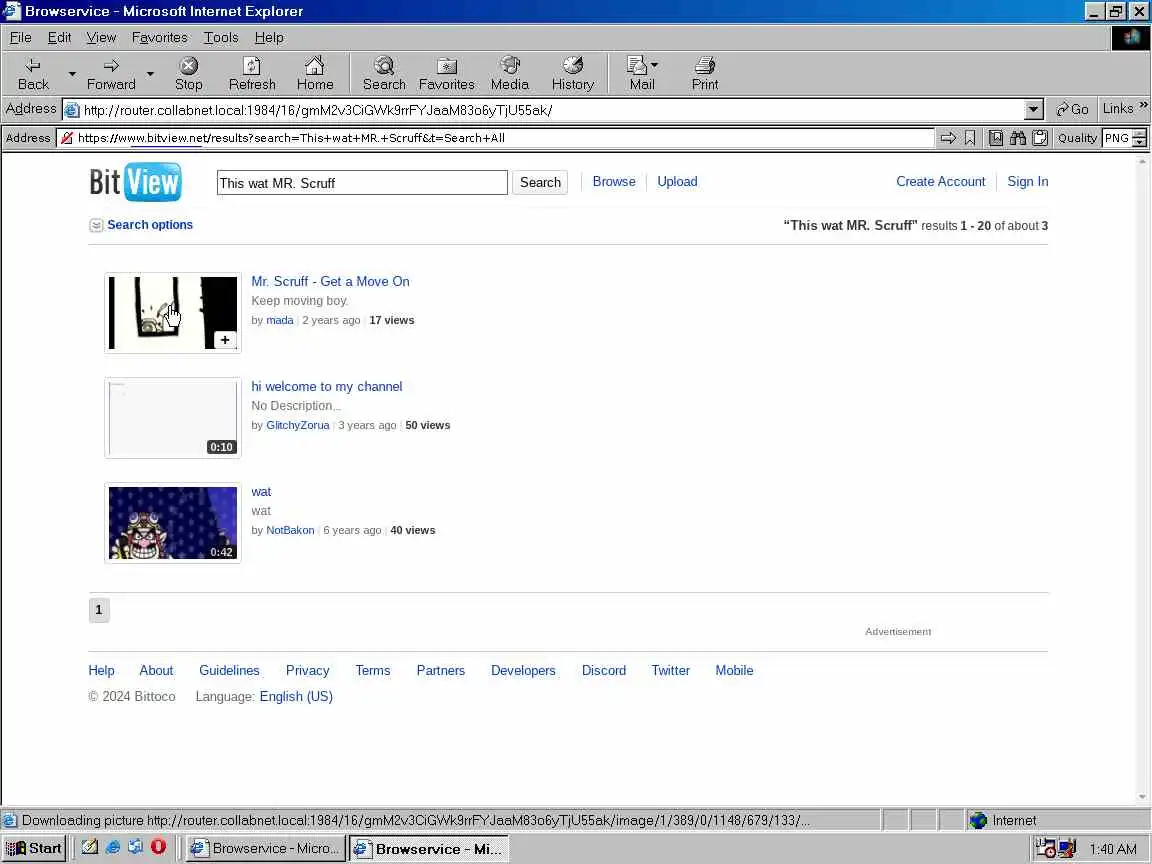This screenshot has width=1152, height=864.
Task: Click the Developers footer link
Action: (x=523, y=670)
